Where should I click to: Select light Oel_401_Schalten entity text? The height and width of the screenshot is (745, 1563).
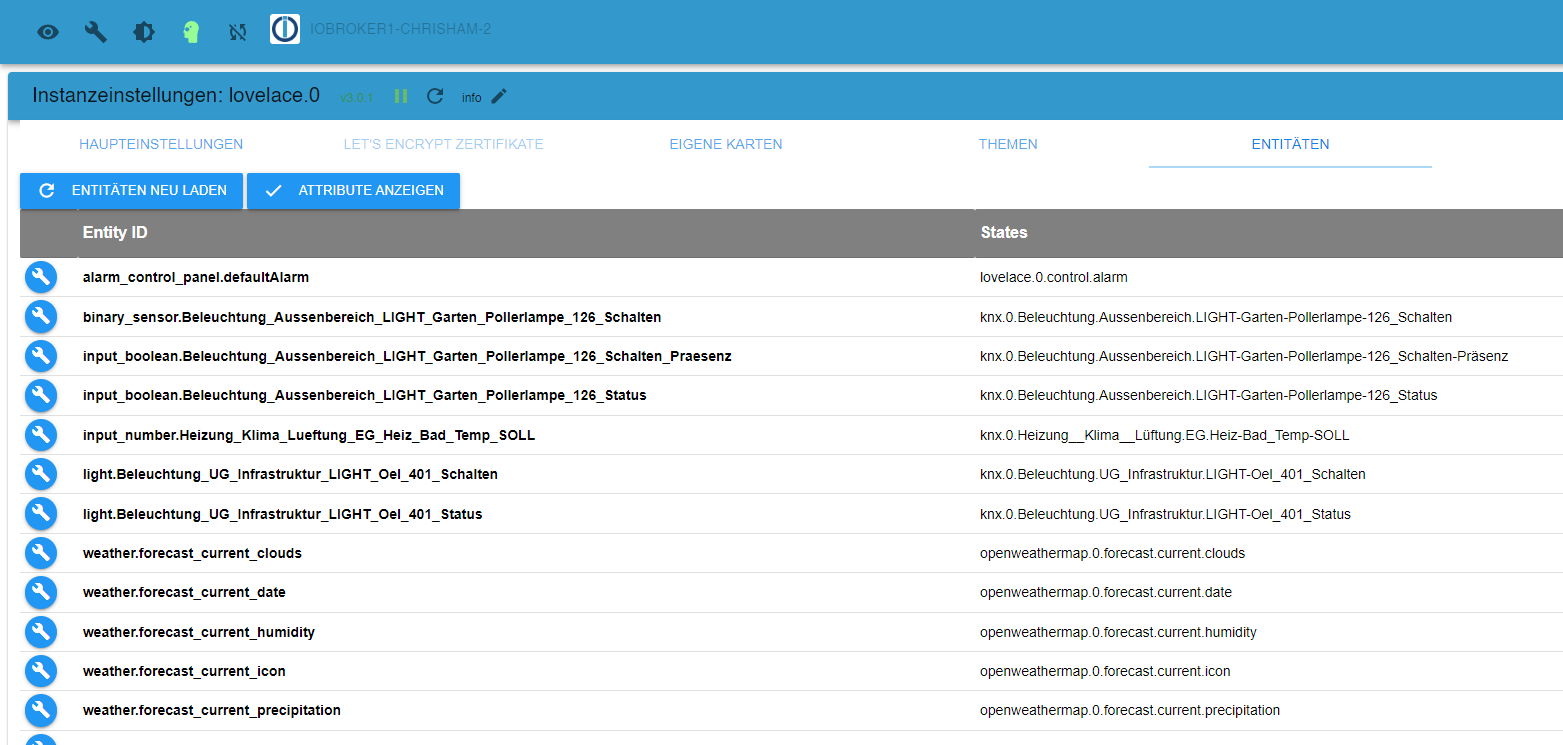click(290, 474)
